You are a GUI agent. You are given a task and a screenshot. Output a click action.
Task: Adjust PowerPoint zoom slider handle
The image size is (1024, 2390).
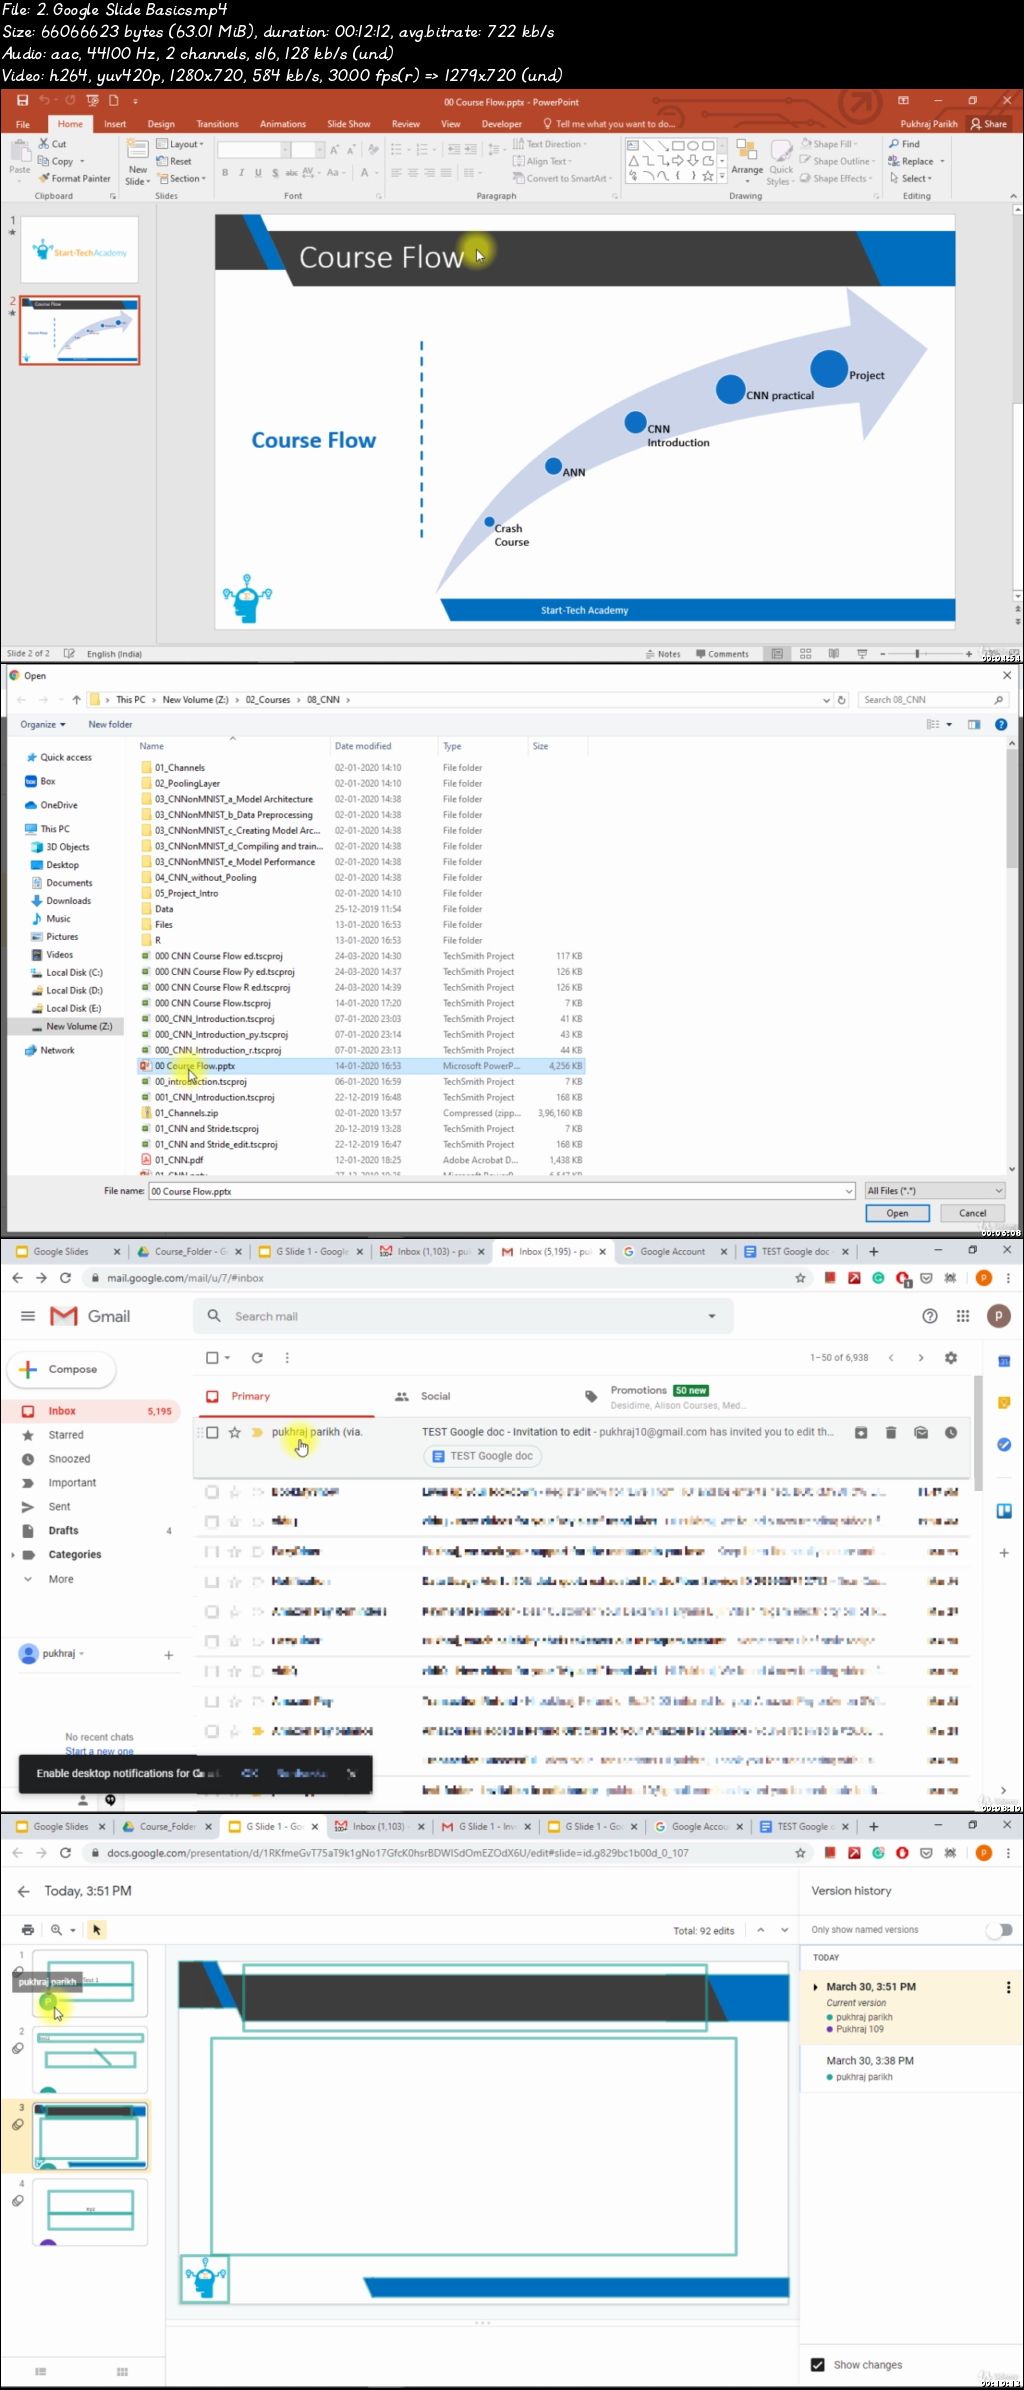click(917, 654)
